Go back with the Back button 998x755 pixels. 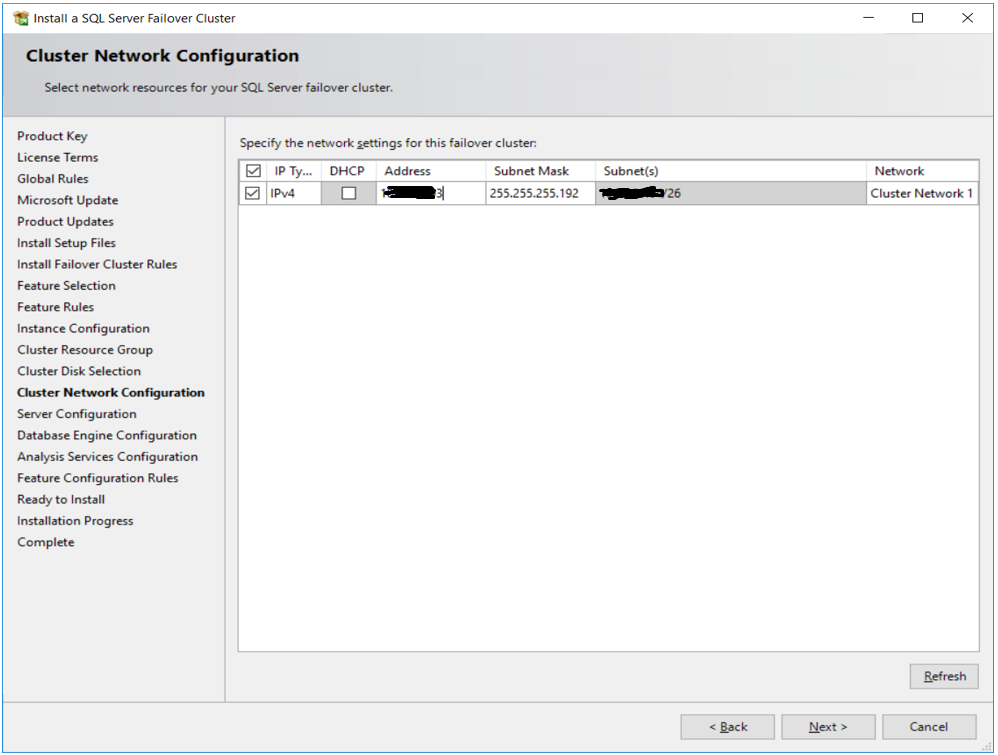tap(727, 726)
